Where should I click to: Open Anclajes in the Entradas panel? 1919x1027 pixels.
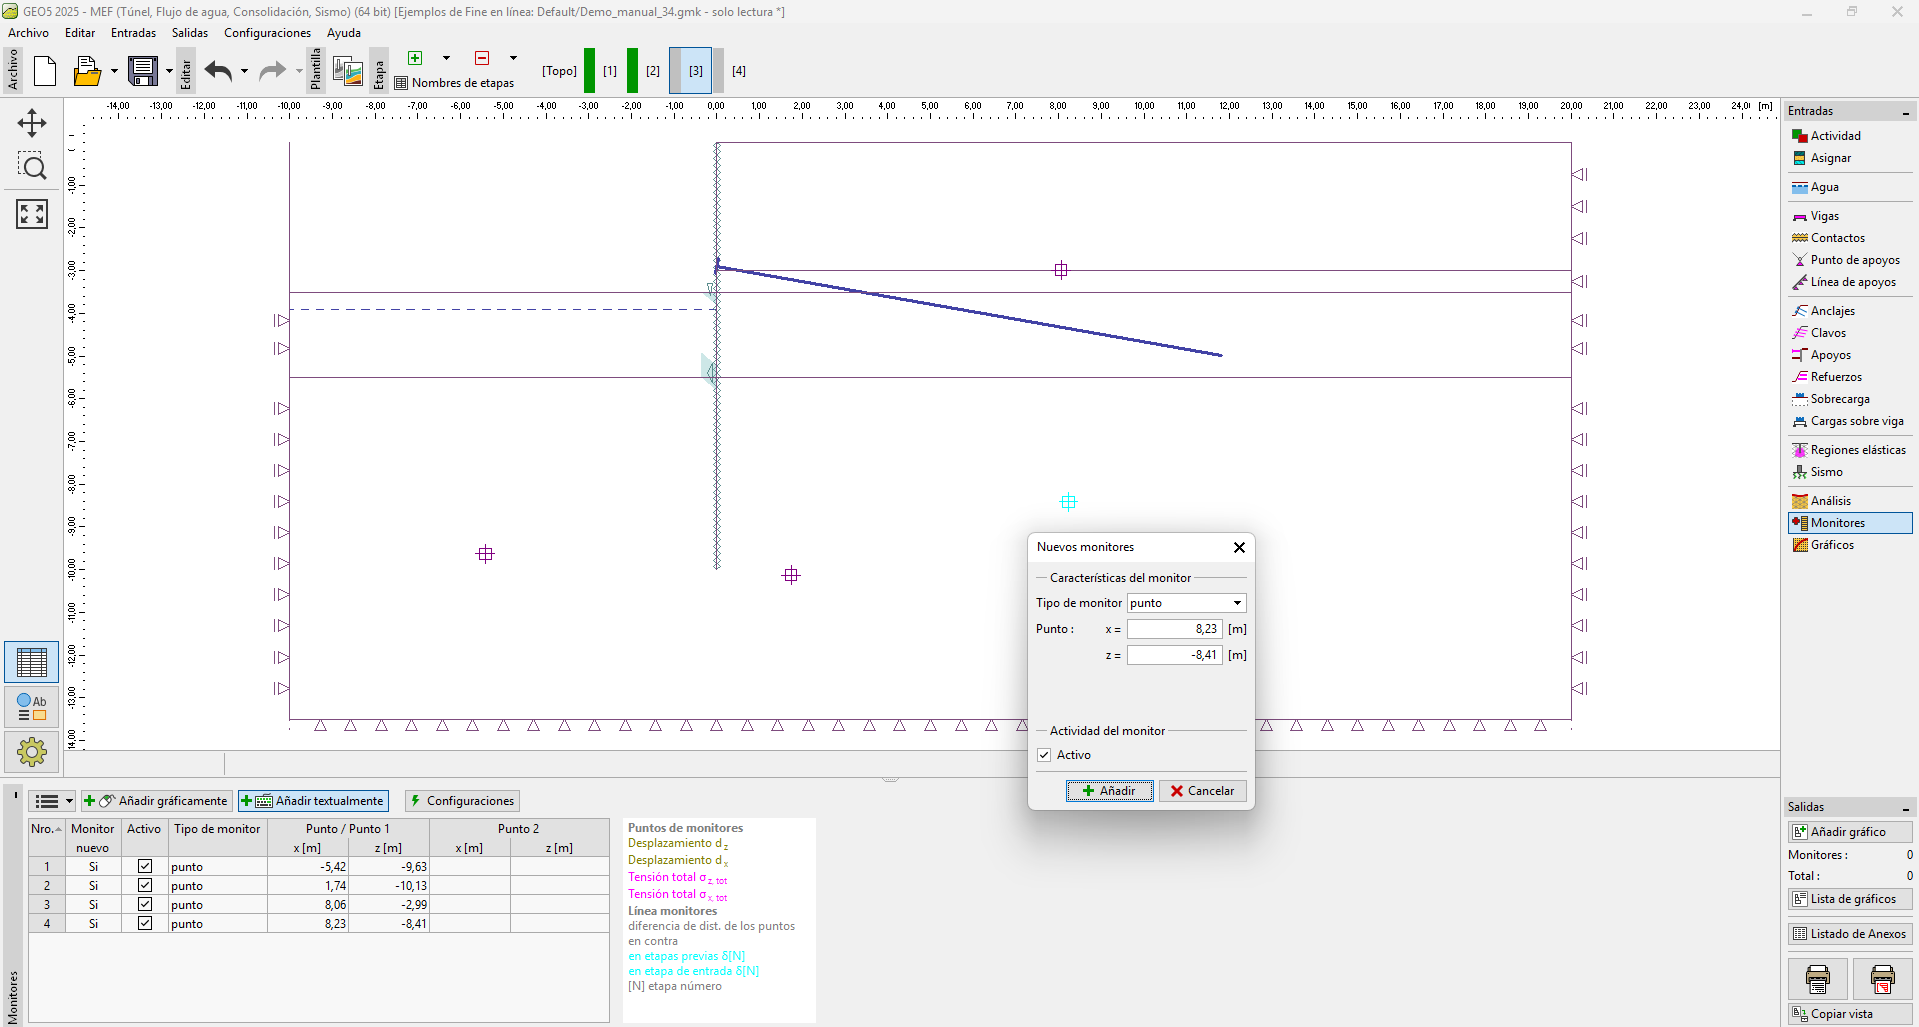tap(1832, 311)
